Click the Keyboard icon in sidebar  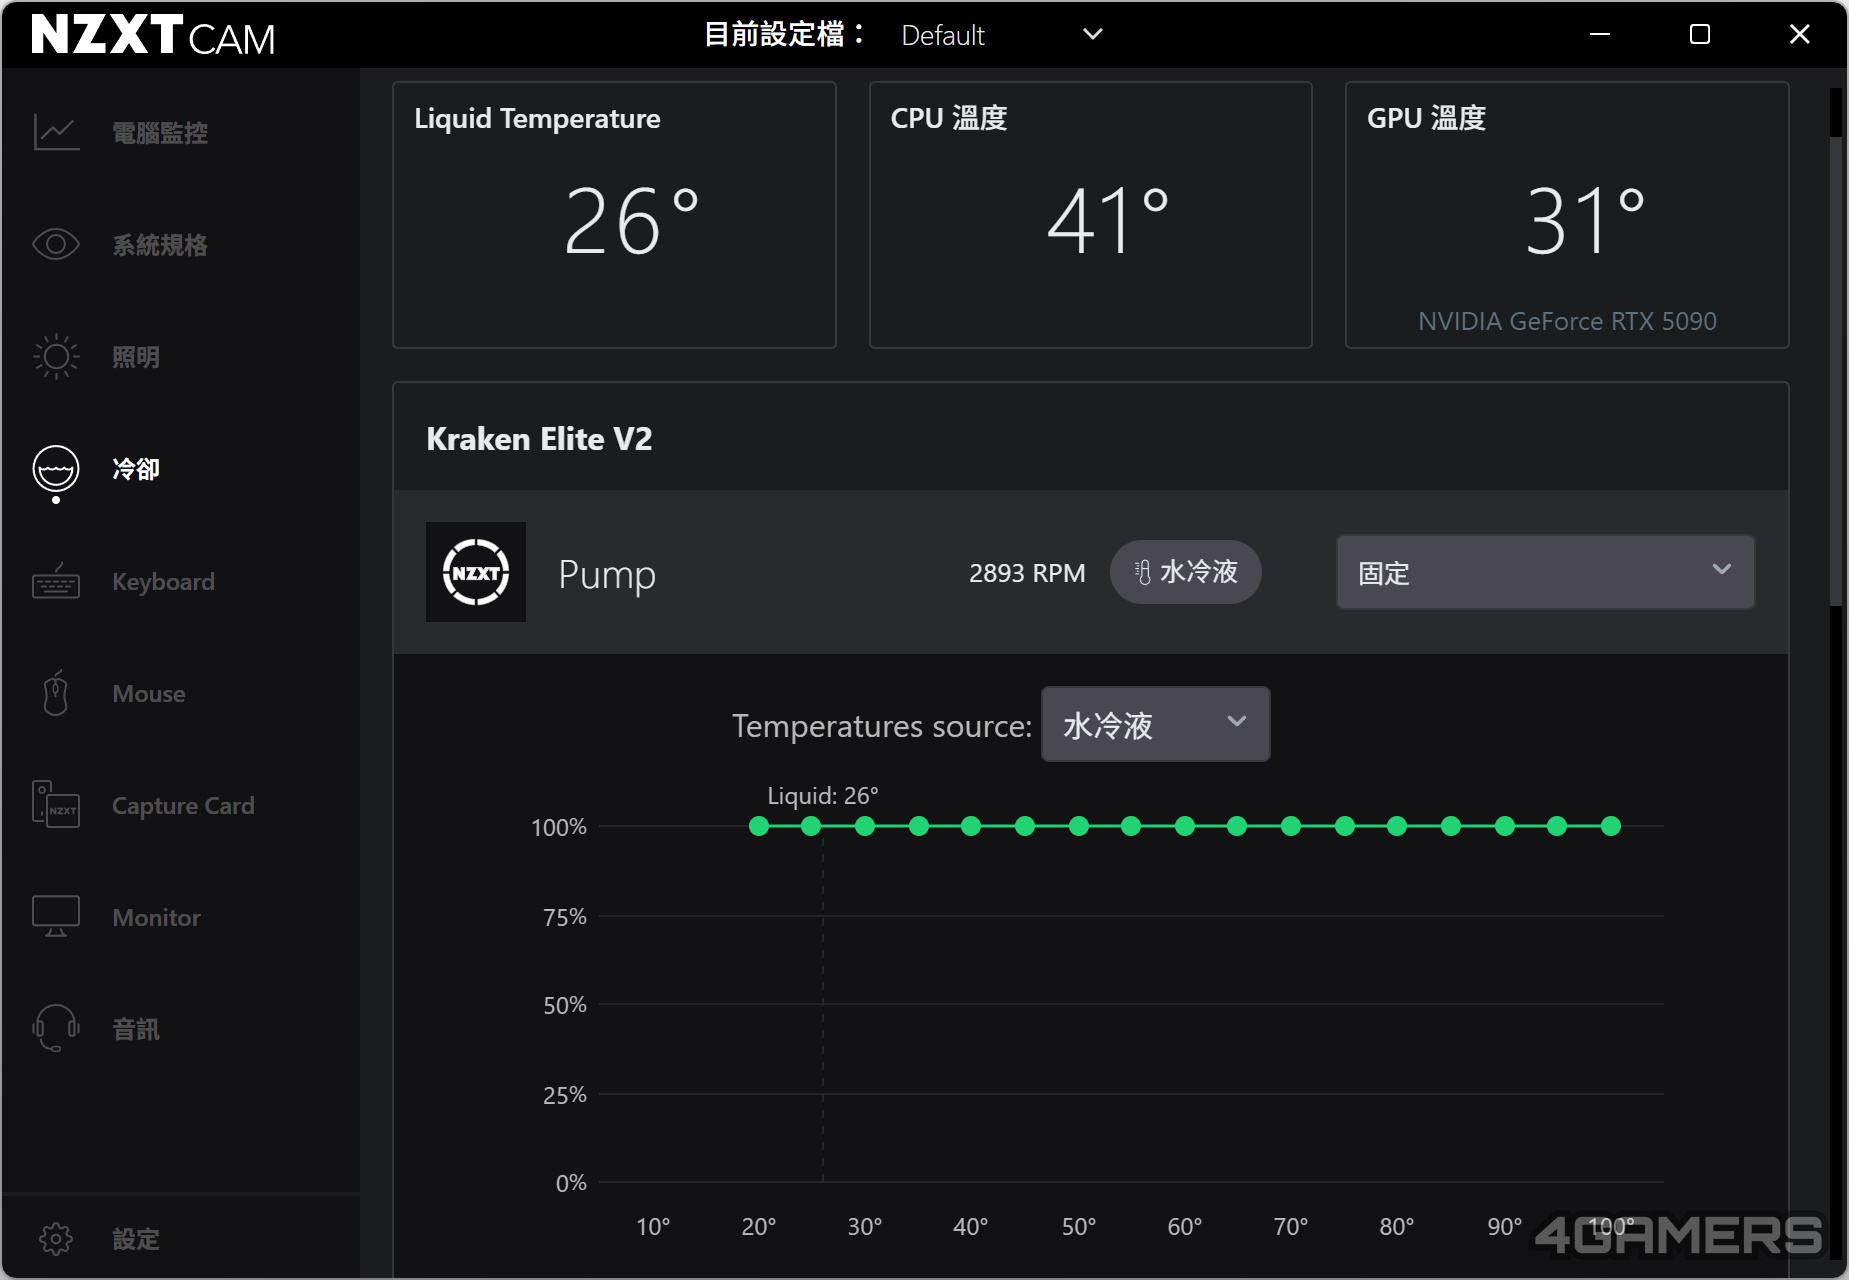click(56, 581)
